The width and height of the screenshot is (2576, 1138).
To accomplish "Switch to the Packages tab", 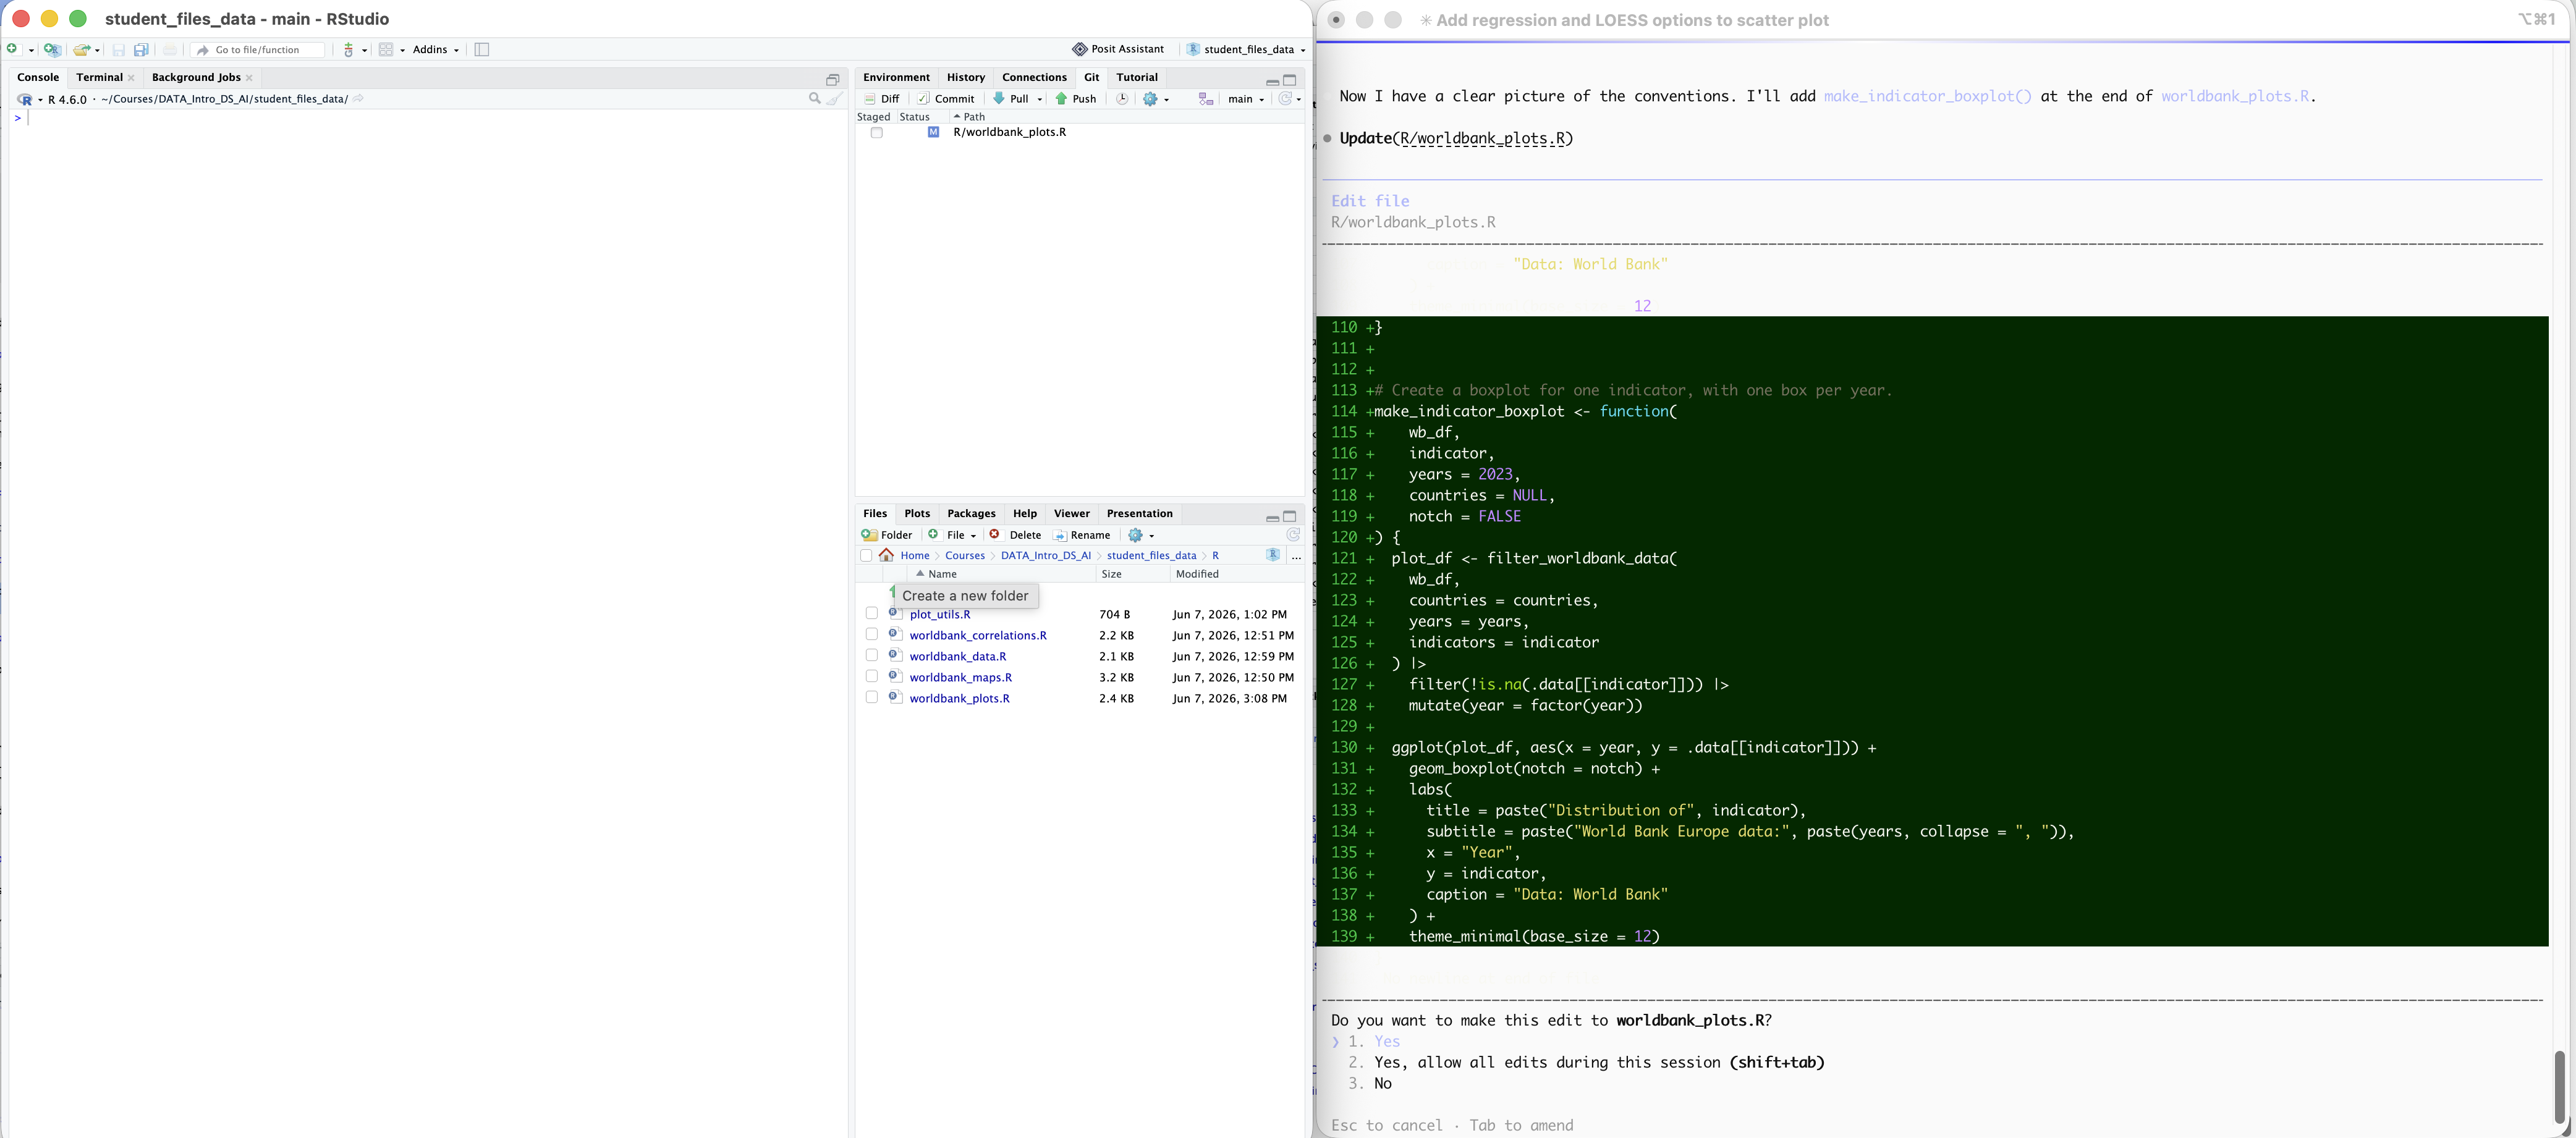I will 971,513.
